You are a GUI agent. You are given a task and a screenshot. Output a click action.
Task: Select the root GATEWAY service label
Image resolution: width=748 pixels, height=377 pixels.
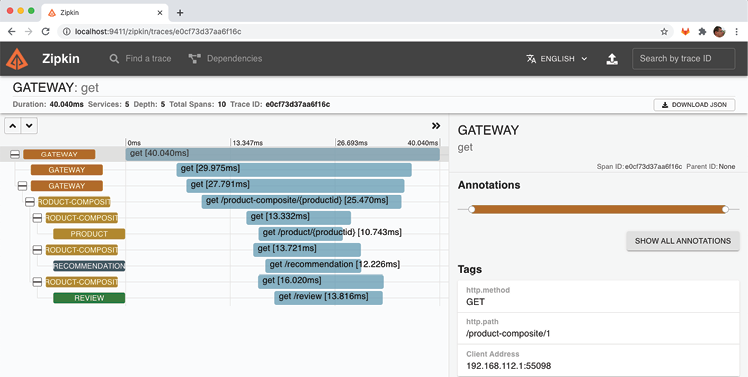[x=59, y=154]
